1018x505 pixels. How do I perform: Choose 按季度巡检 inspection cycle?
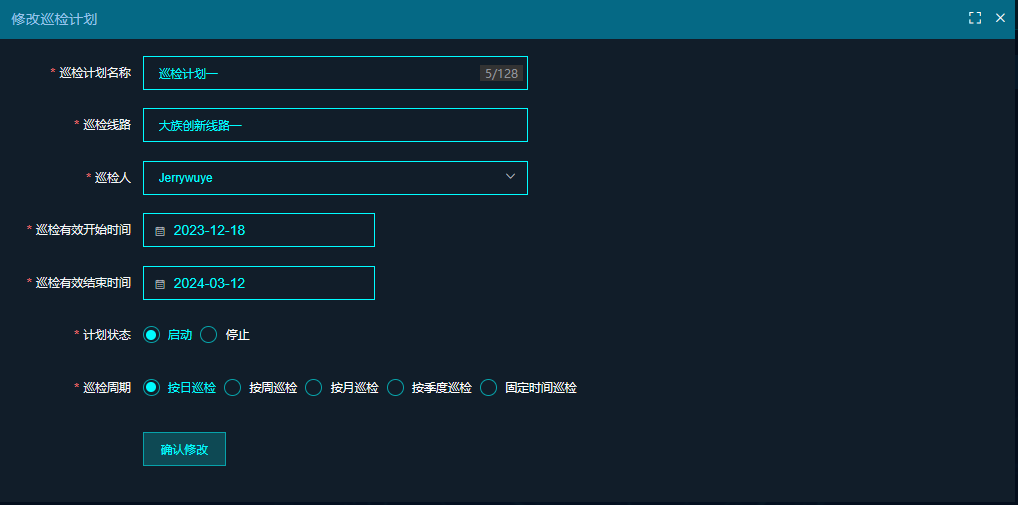pyautogui.click(x=395, y=388)
